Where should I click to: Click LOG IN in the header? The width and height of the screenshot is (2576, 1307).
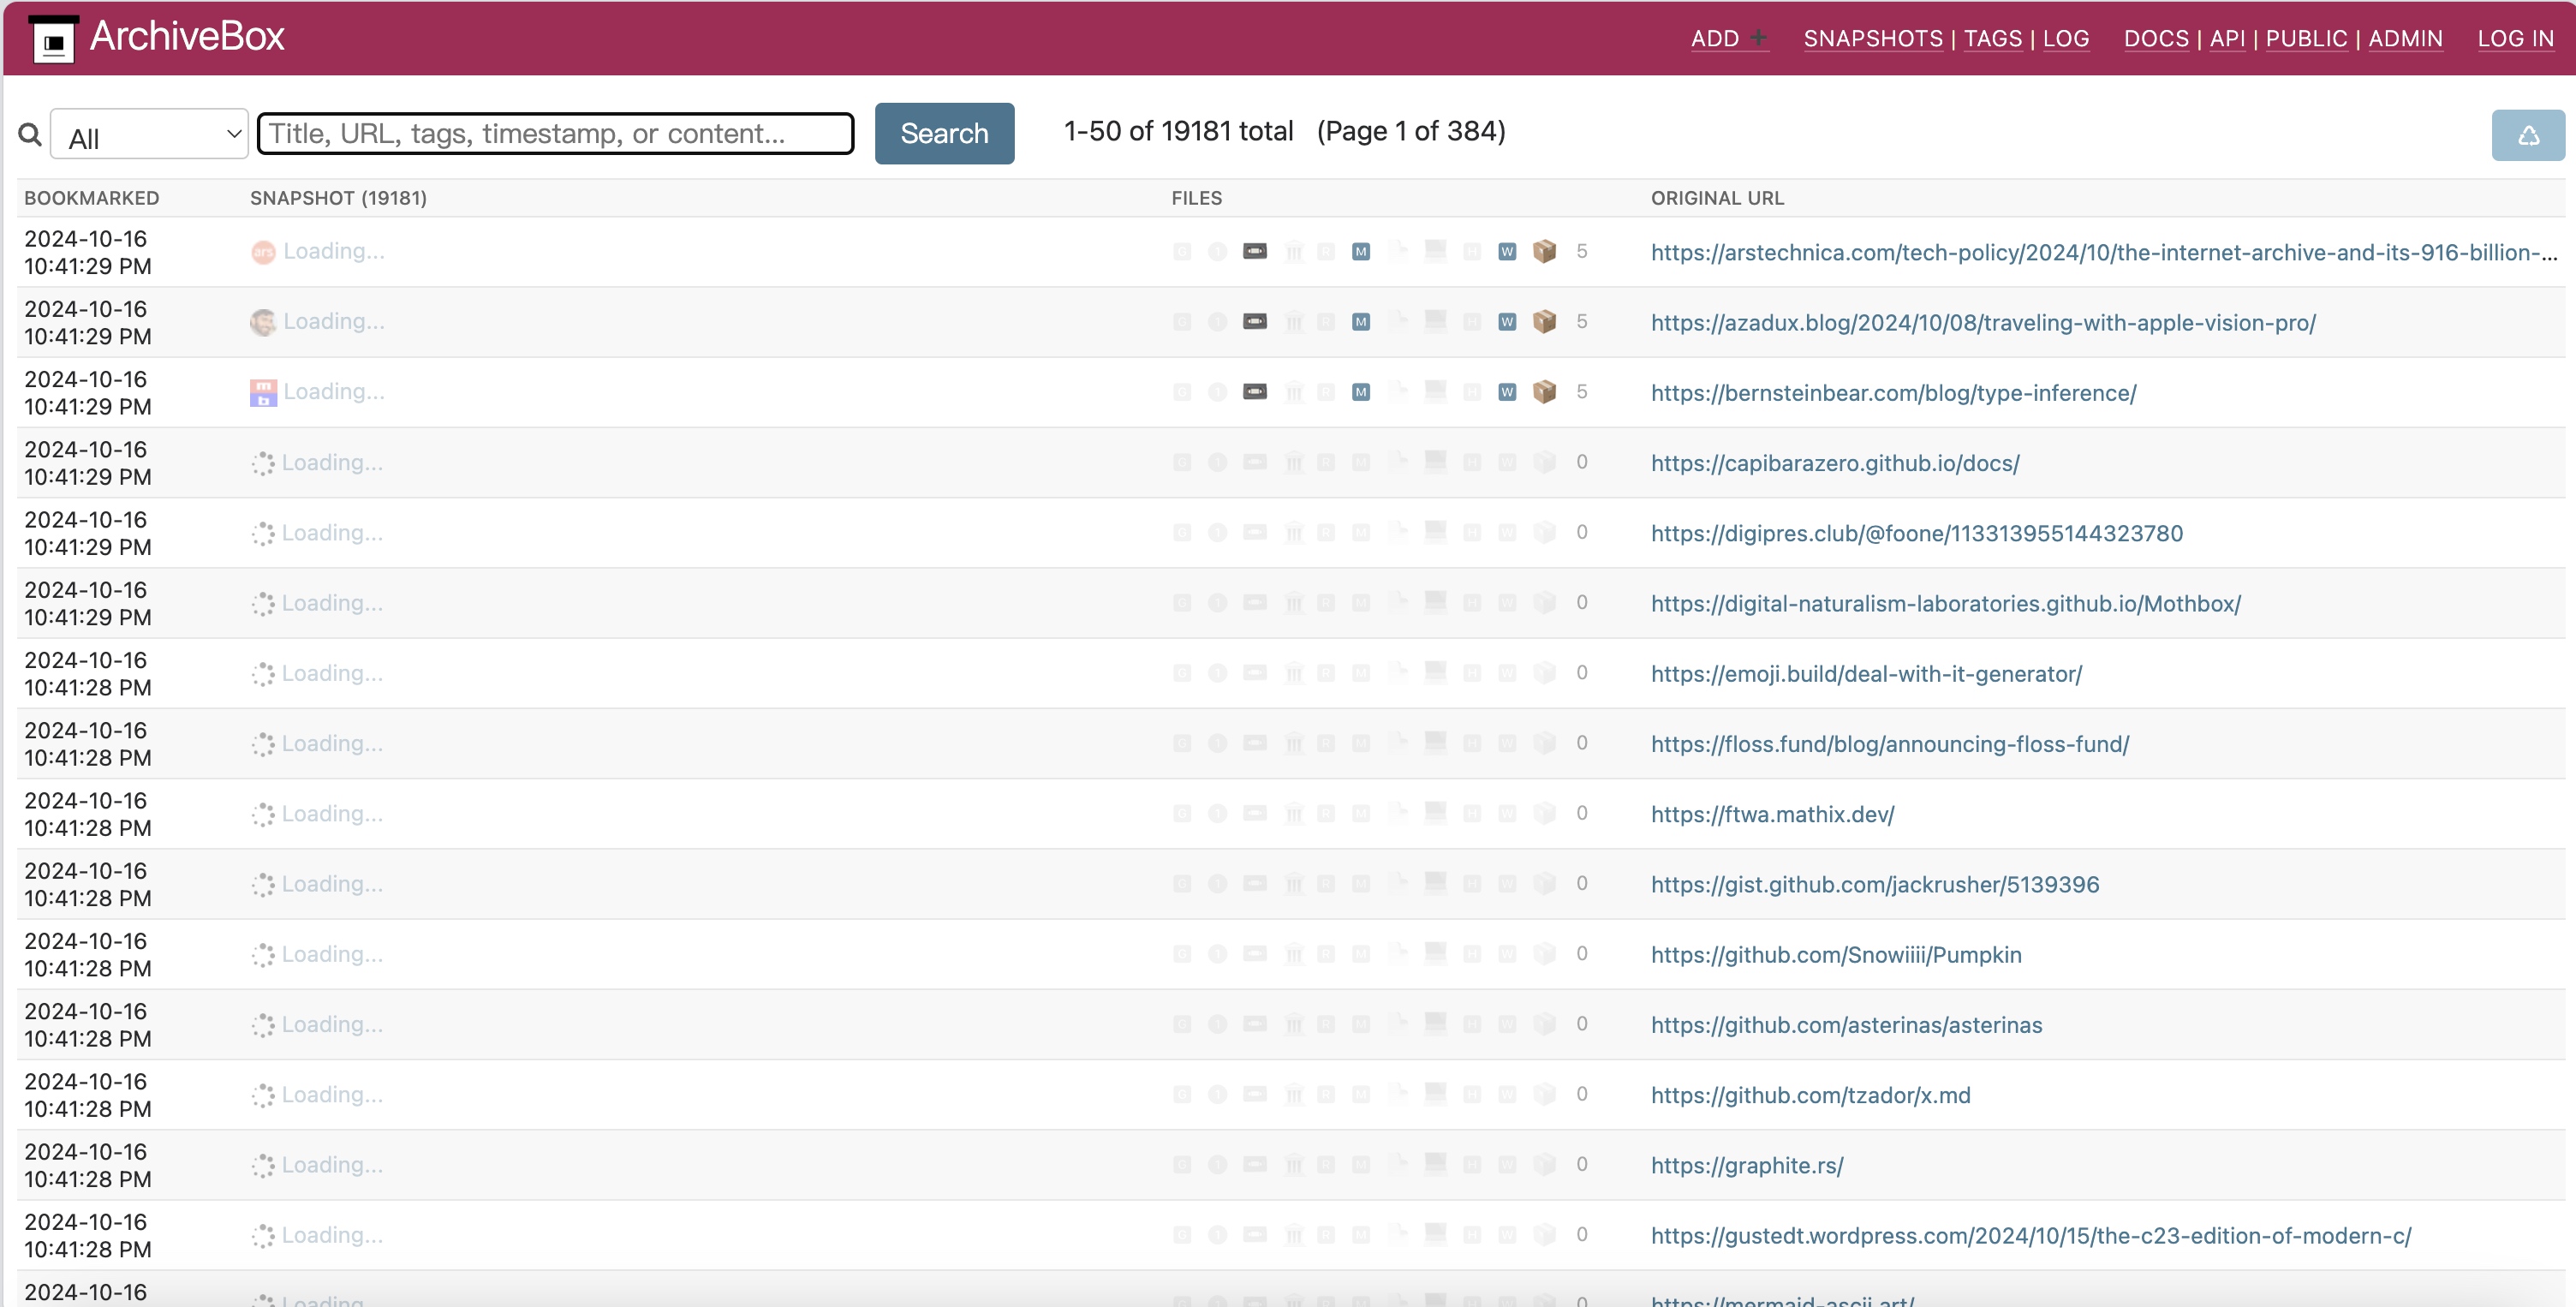2514,38
